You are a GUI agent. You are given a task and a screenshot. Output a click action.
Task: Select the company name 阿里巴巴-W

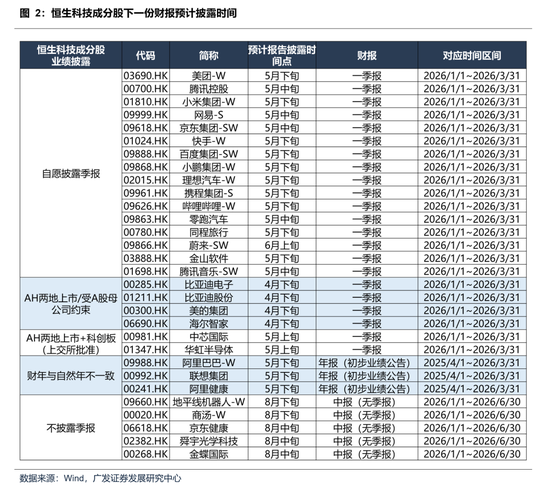click(209, 363)
